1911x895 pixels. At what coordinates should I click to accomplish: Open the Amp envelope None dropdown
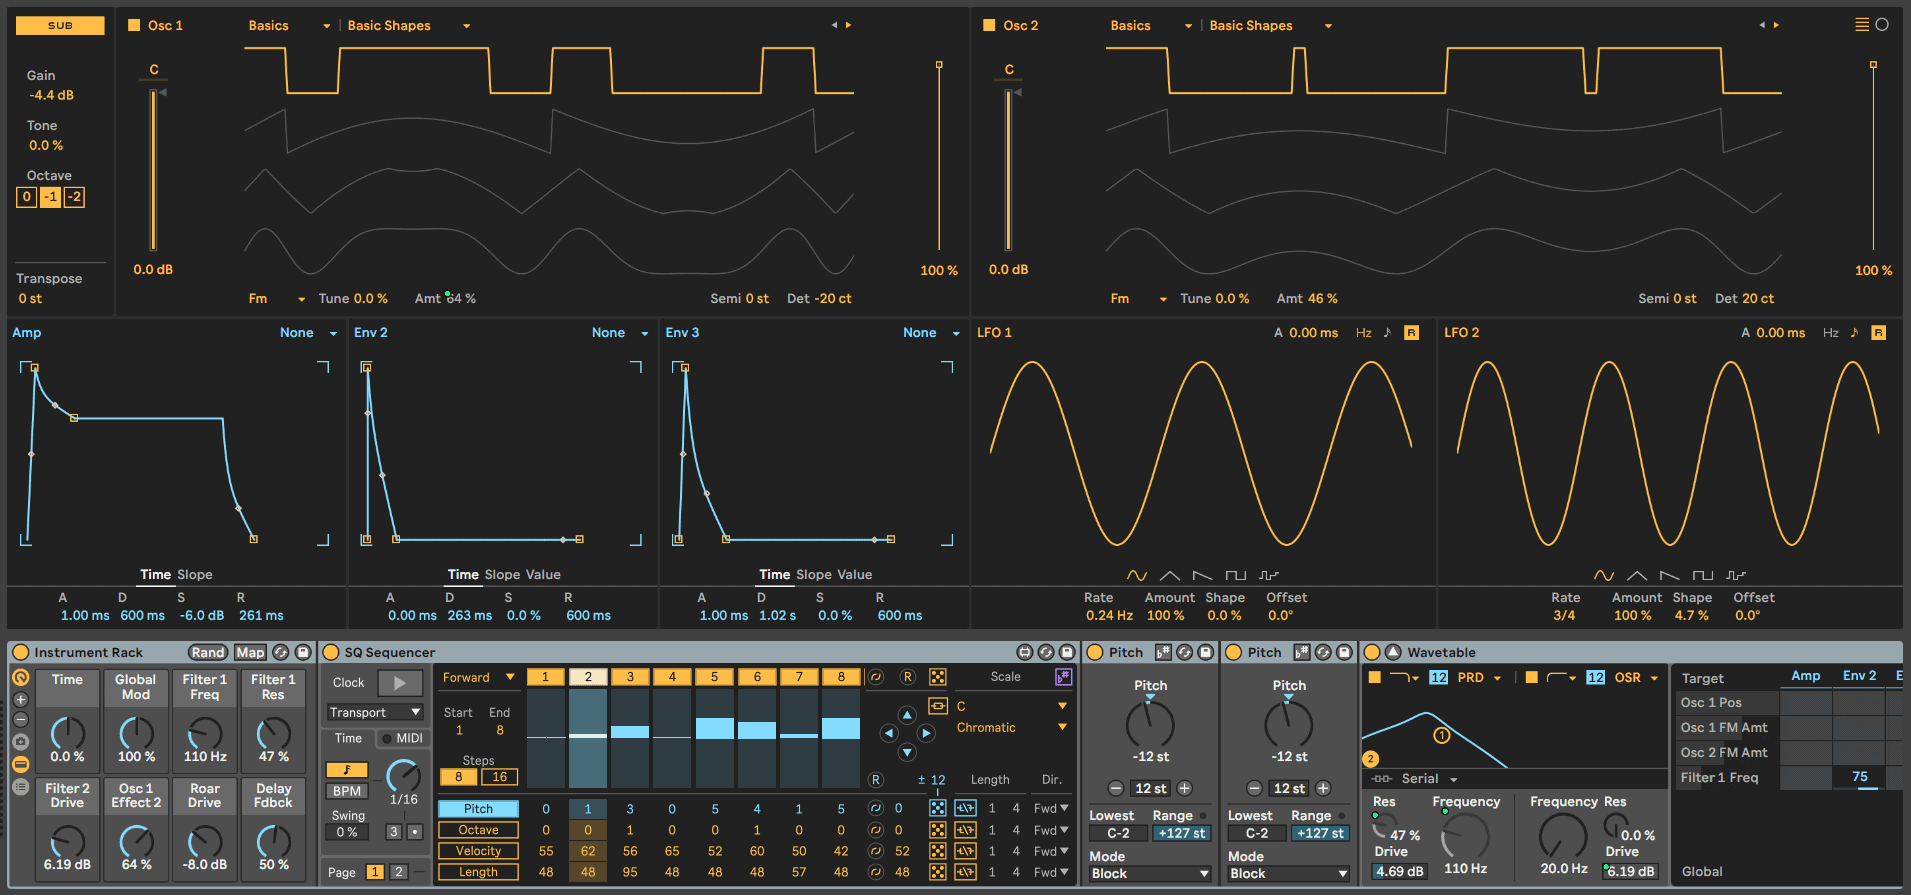pyautogui.click(x=308, y=333)
